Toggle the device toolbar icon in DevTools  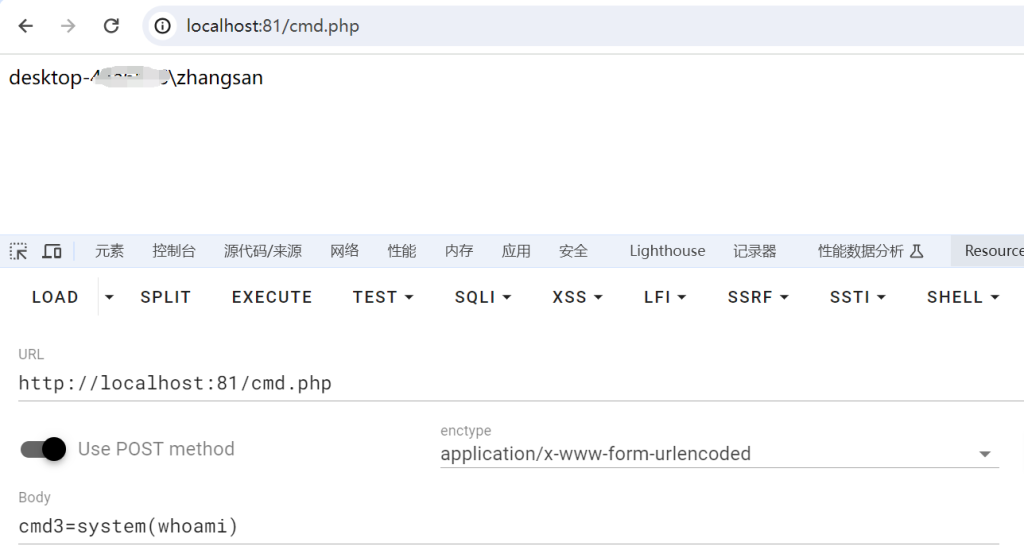click(x=52, y=251)
